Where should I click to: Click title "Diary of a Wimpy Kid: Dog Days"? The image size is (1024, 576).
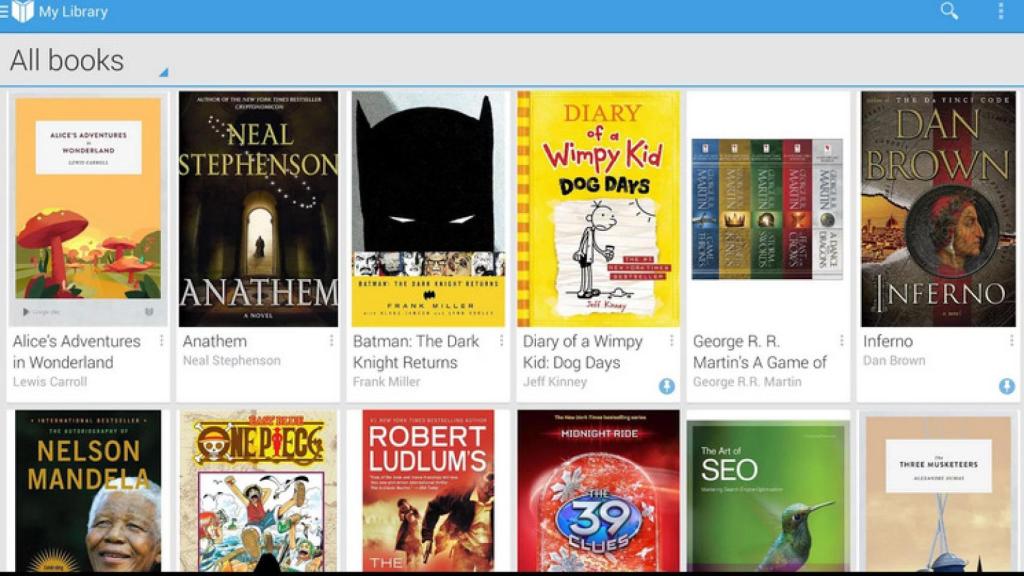click(583, 351)
